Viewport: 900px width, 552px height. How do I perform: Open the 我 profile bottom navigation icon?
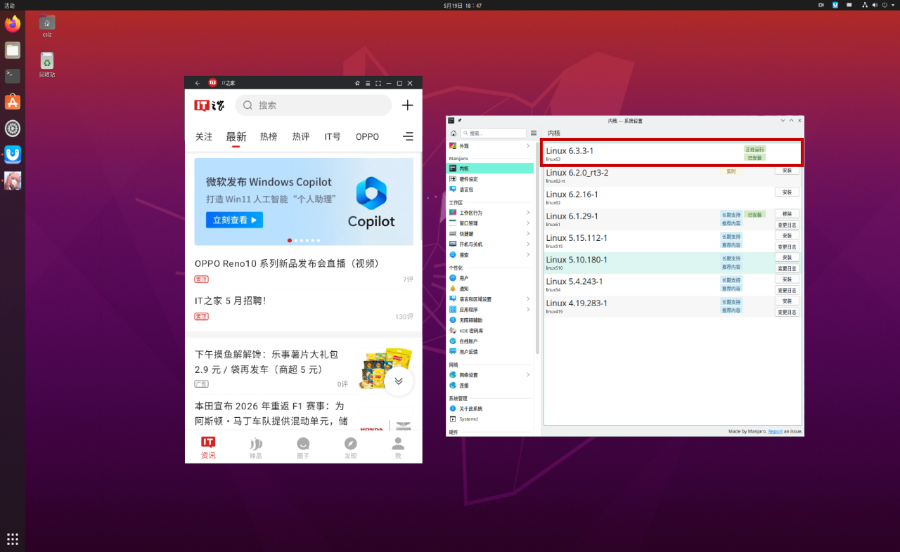tap(398, 448)
